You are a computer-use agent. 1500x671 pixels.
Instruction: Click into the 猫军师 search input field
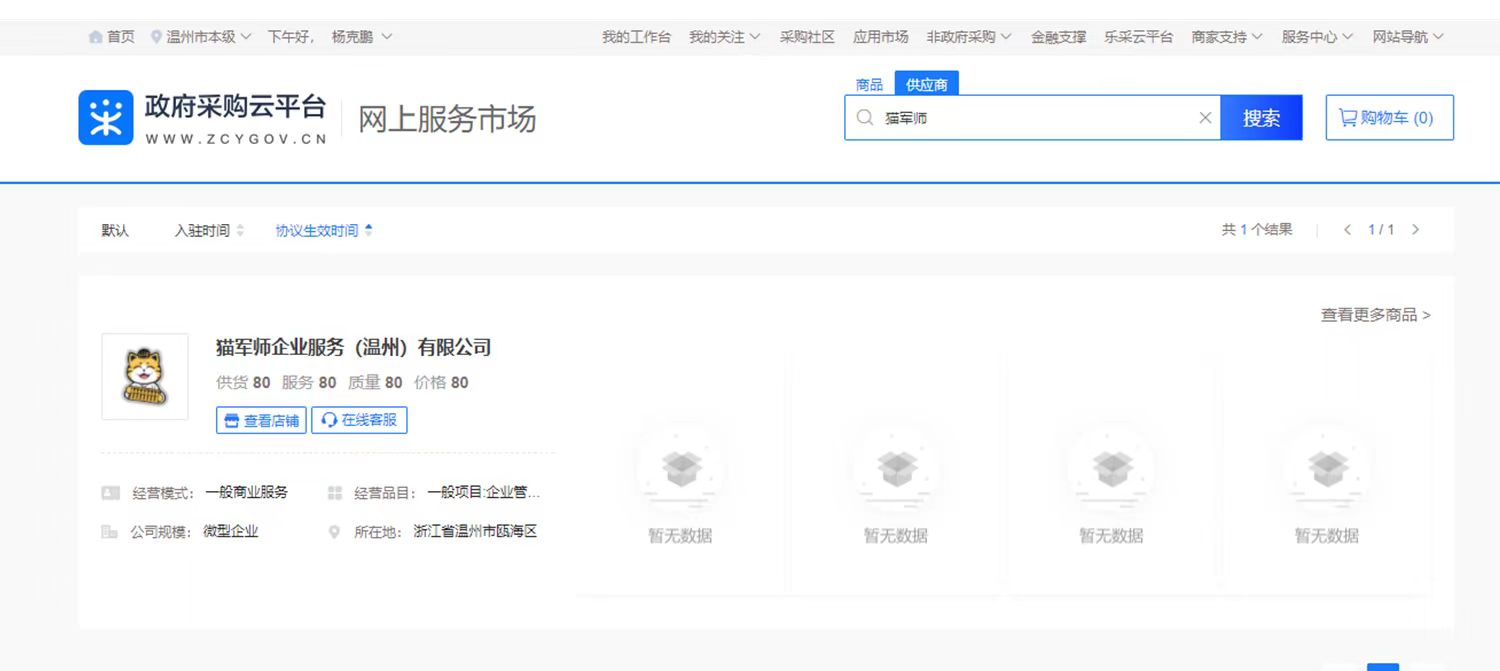1035,118
